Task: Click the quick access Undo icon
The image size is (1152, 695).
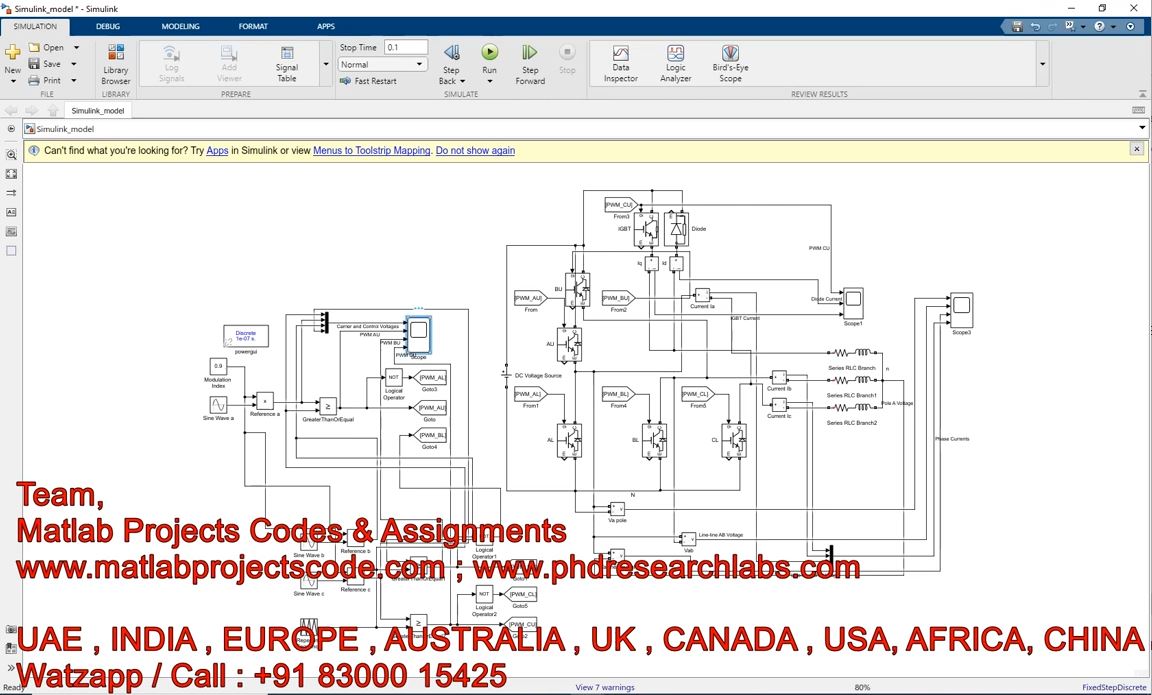Action: 1035,26
